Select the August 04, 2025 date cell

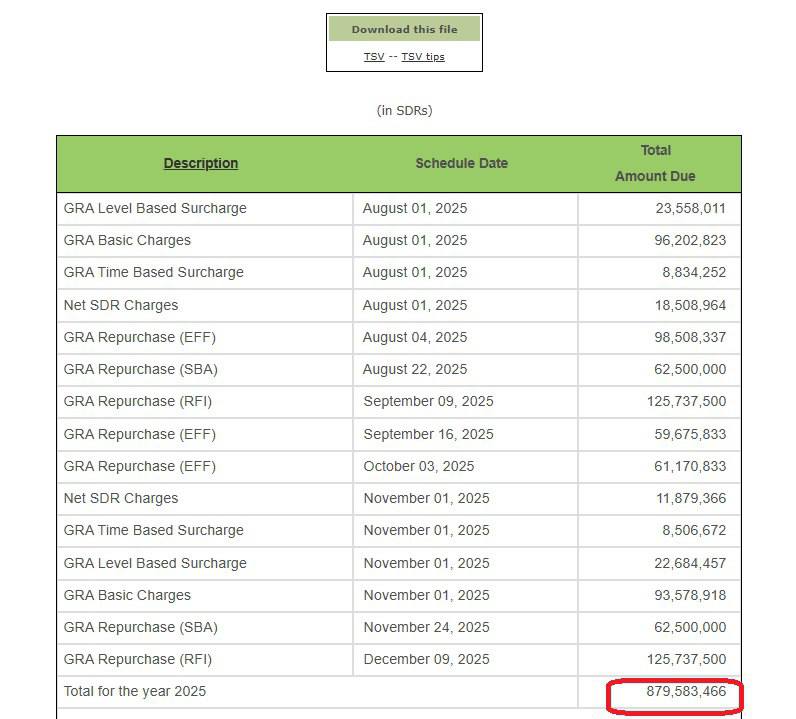[x=415, y=337]
